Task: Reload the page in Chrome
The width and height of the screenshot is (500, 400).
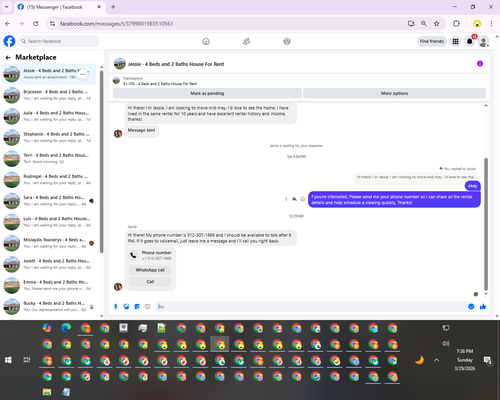Action: (36, 24)
